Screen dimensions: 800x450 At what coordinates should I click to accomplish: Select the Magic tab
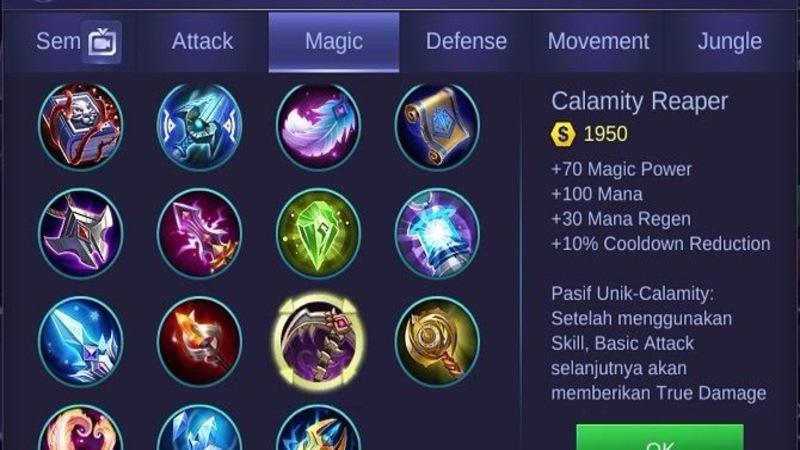pyautogui.click(x=334, y=41)
